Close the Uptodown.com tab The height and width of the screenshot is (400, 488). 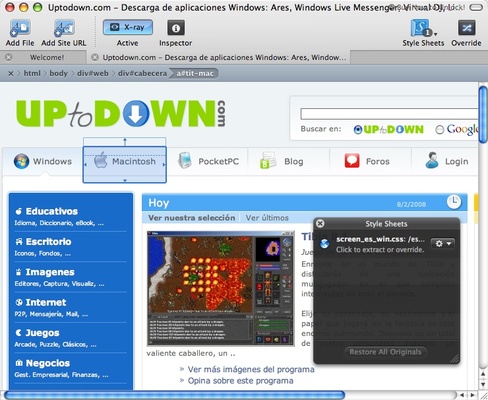pos(95,57)
